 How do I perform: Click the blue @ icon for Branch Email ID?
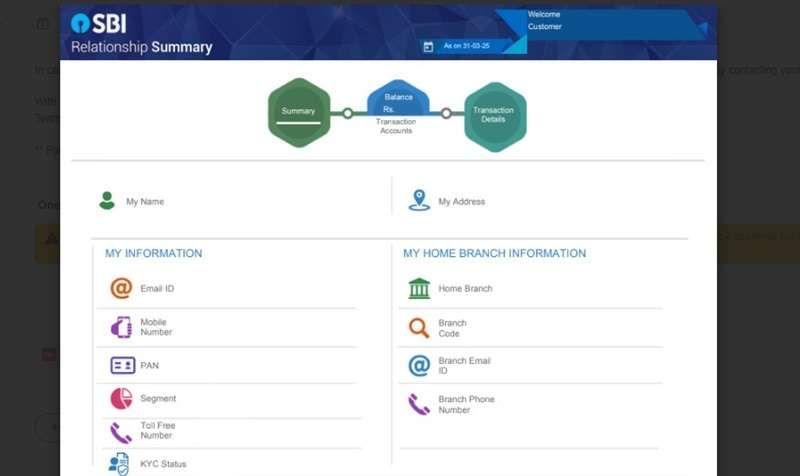(419, 366)
